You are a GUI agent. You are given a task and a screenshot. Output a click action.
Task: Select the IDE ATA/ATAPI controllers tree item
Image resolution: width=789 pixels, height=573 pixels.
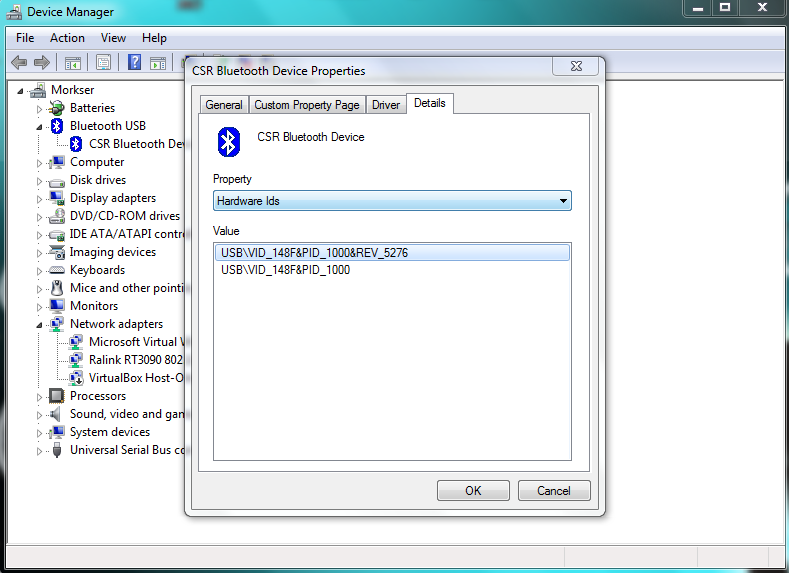[127, 234]
